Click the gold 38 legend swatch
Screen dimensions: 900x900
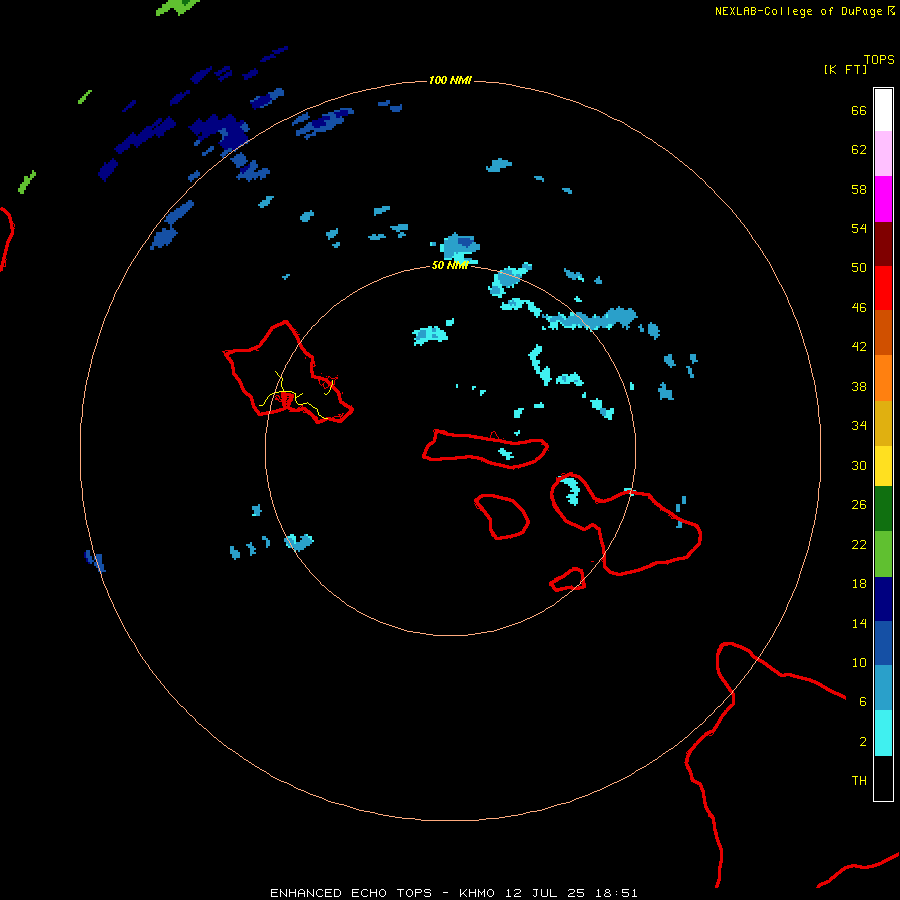coord(883,424)
